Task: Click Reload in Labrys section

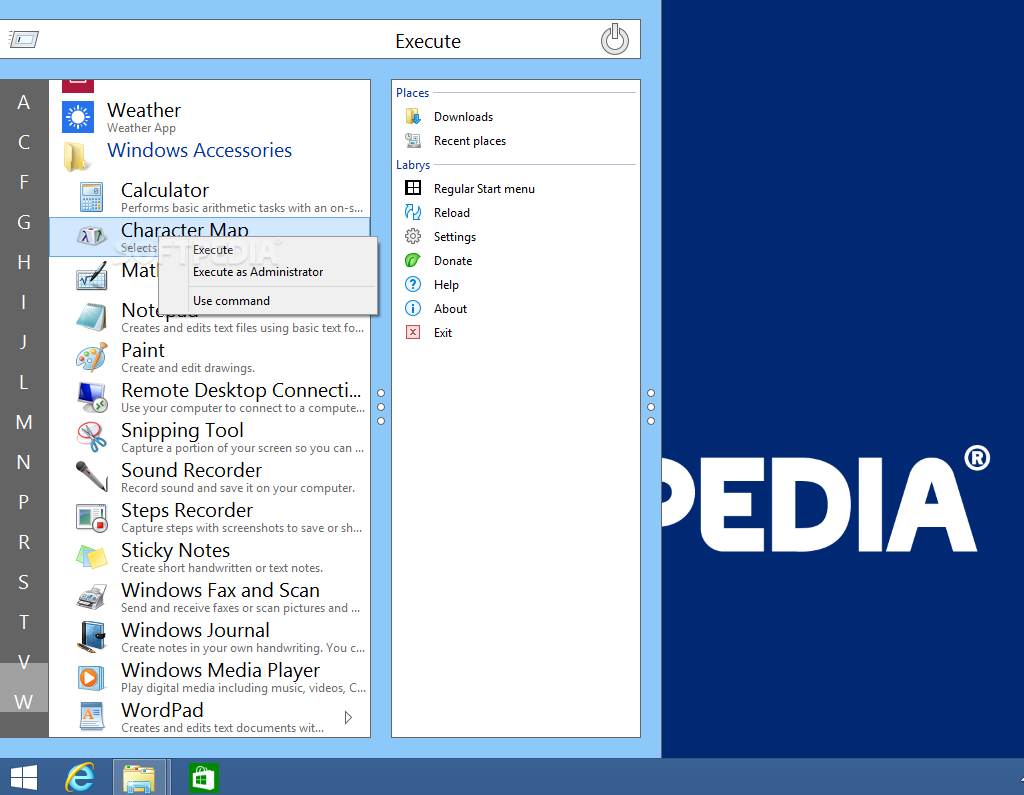Action: [451, 213]
